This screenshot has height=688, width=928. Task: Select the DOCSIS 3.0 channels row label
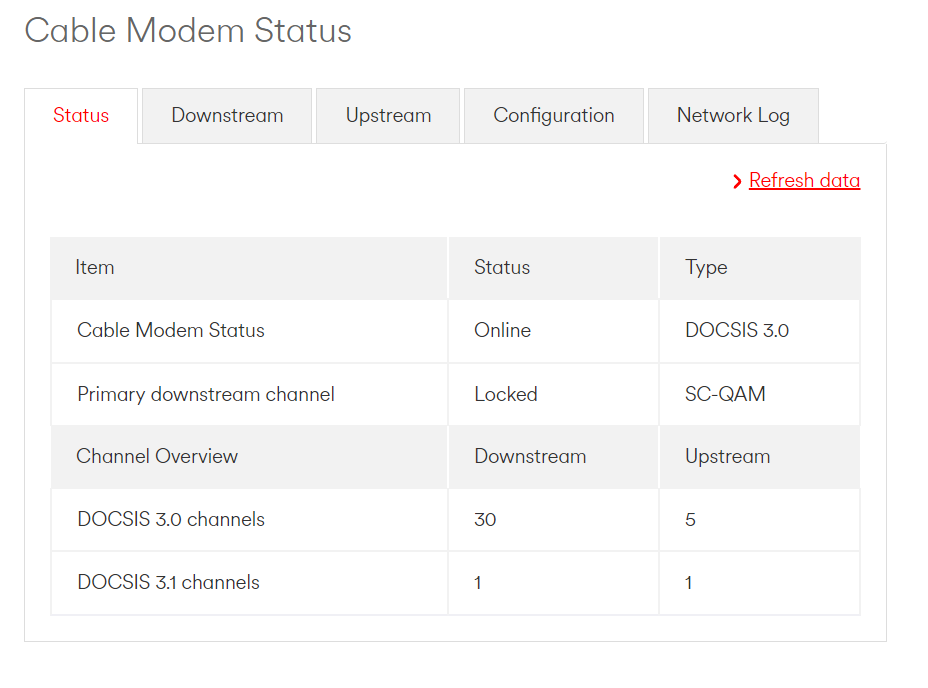[171, 519]
